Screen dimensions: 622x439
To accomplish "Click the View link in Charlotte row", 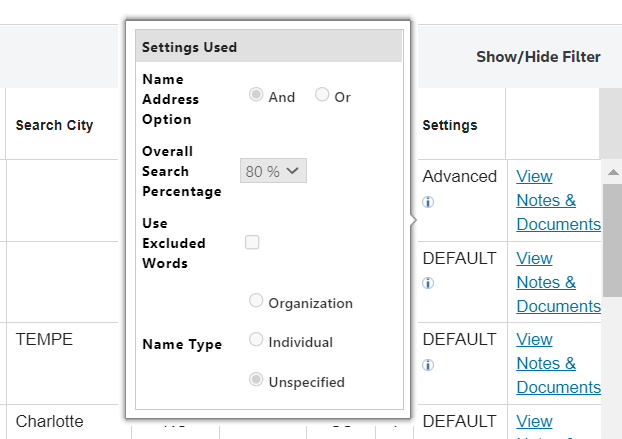I will [534, 421].
